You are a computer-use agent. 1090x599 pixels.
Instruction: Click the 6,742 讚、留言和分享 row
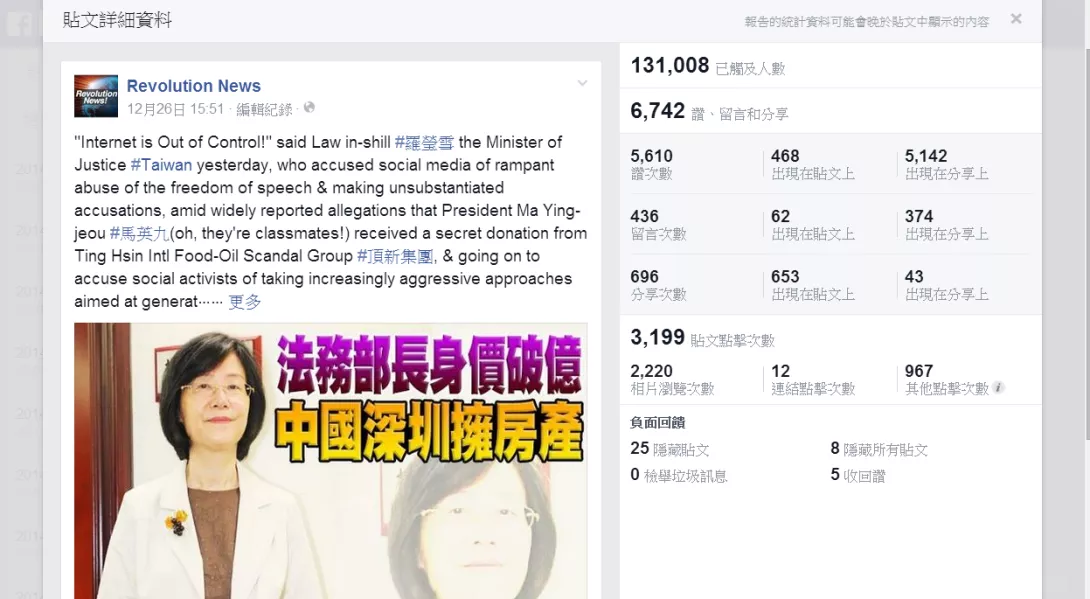[x=831, y=110]
